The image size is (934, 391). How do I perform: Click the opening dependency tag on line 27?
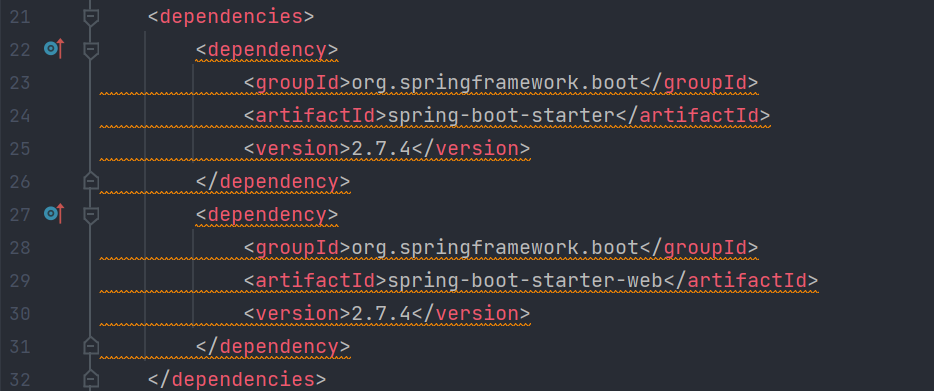[x=267, y=214]
